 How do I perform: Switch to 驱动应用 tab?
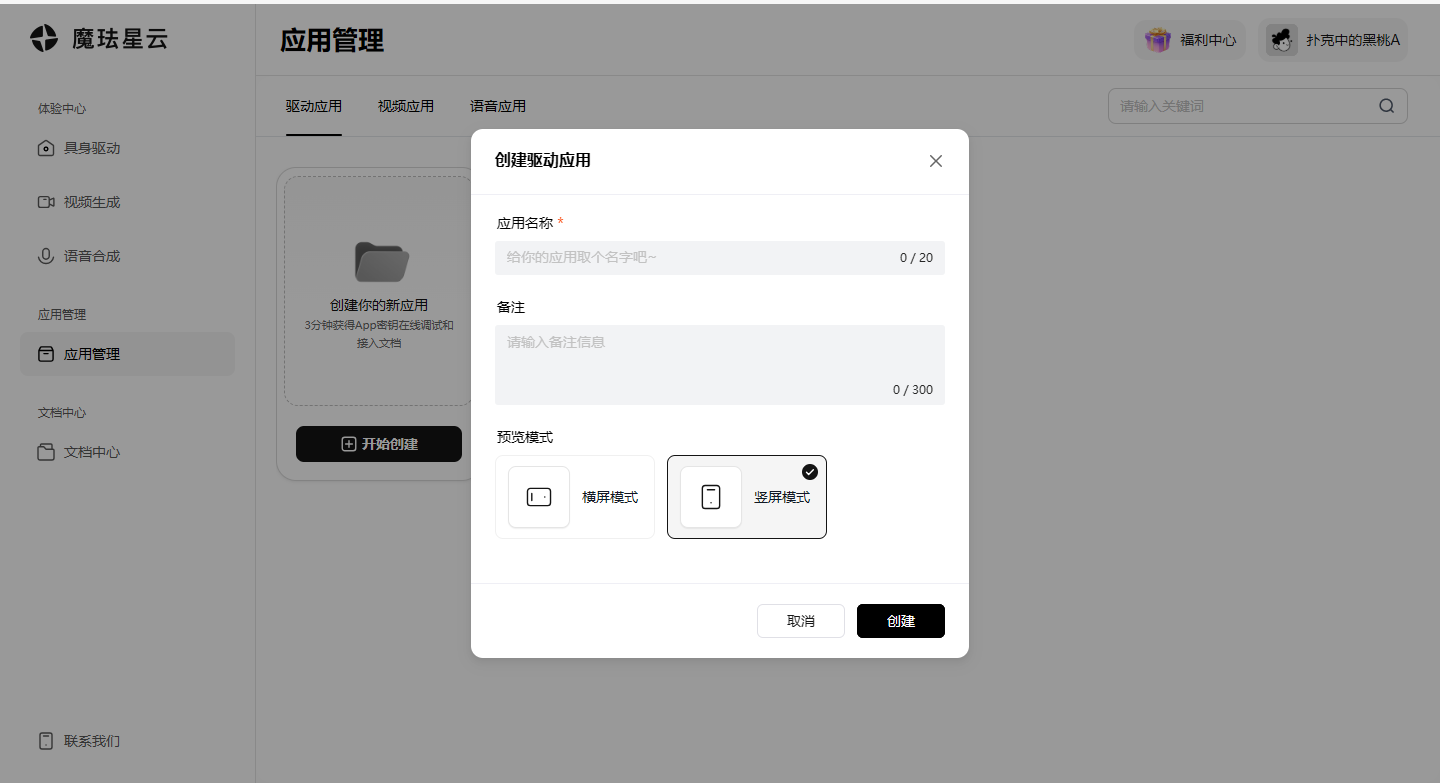pyautogui.click(x=314, y=106)
